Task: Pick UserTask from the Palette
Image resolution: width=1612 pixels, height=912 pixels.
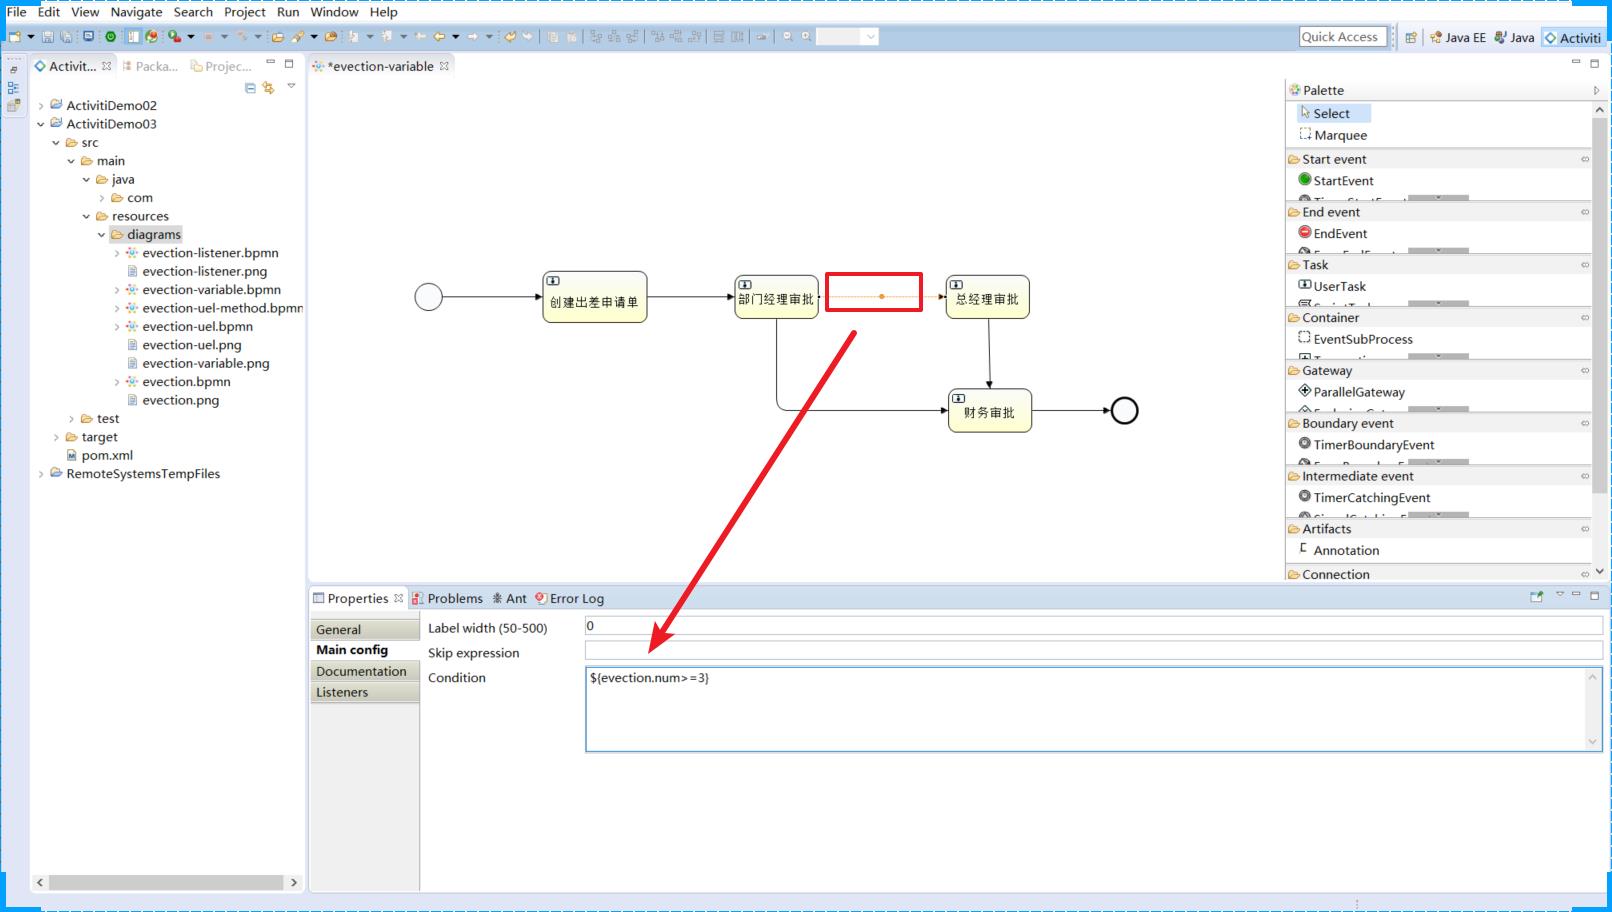Action: tap(1331, 286)
